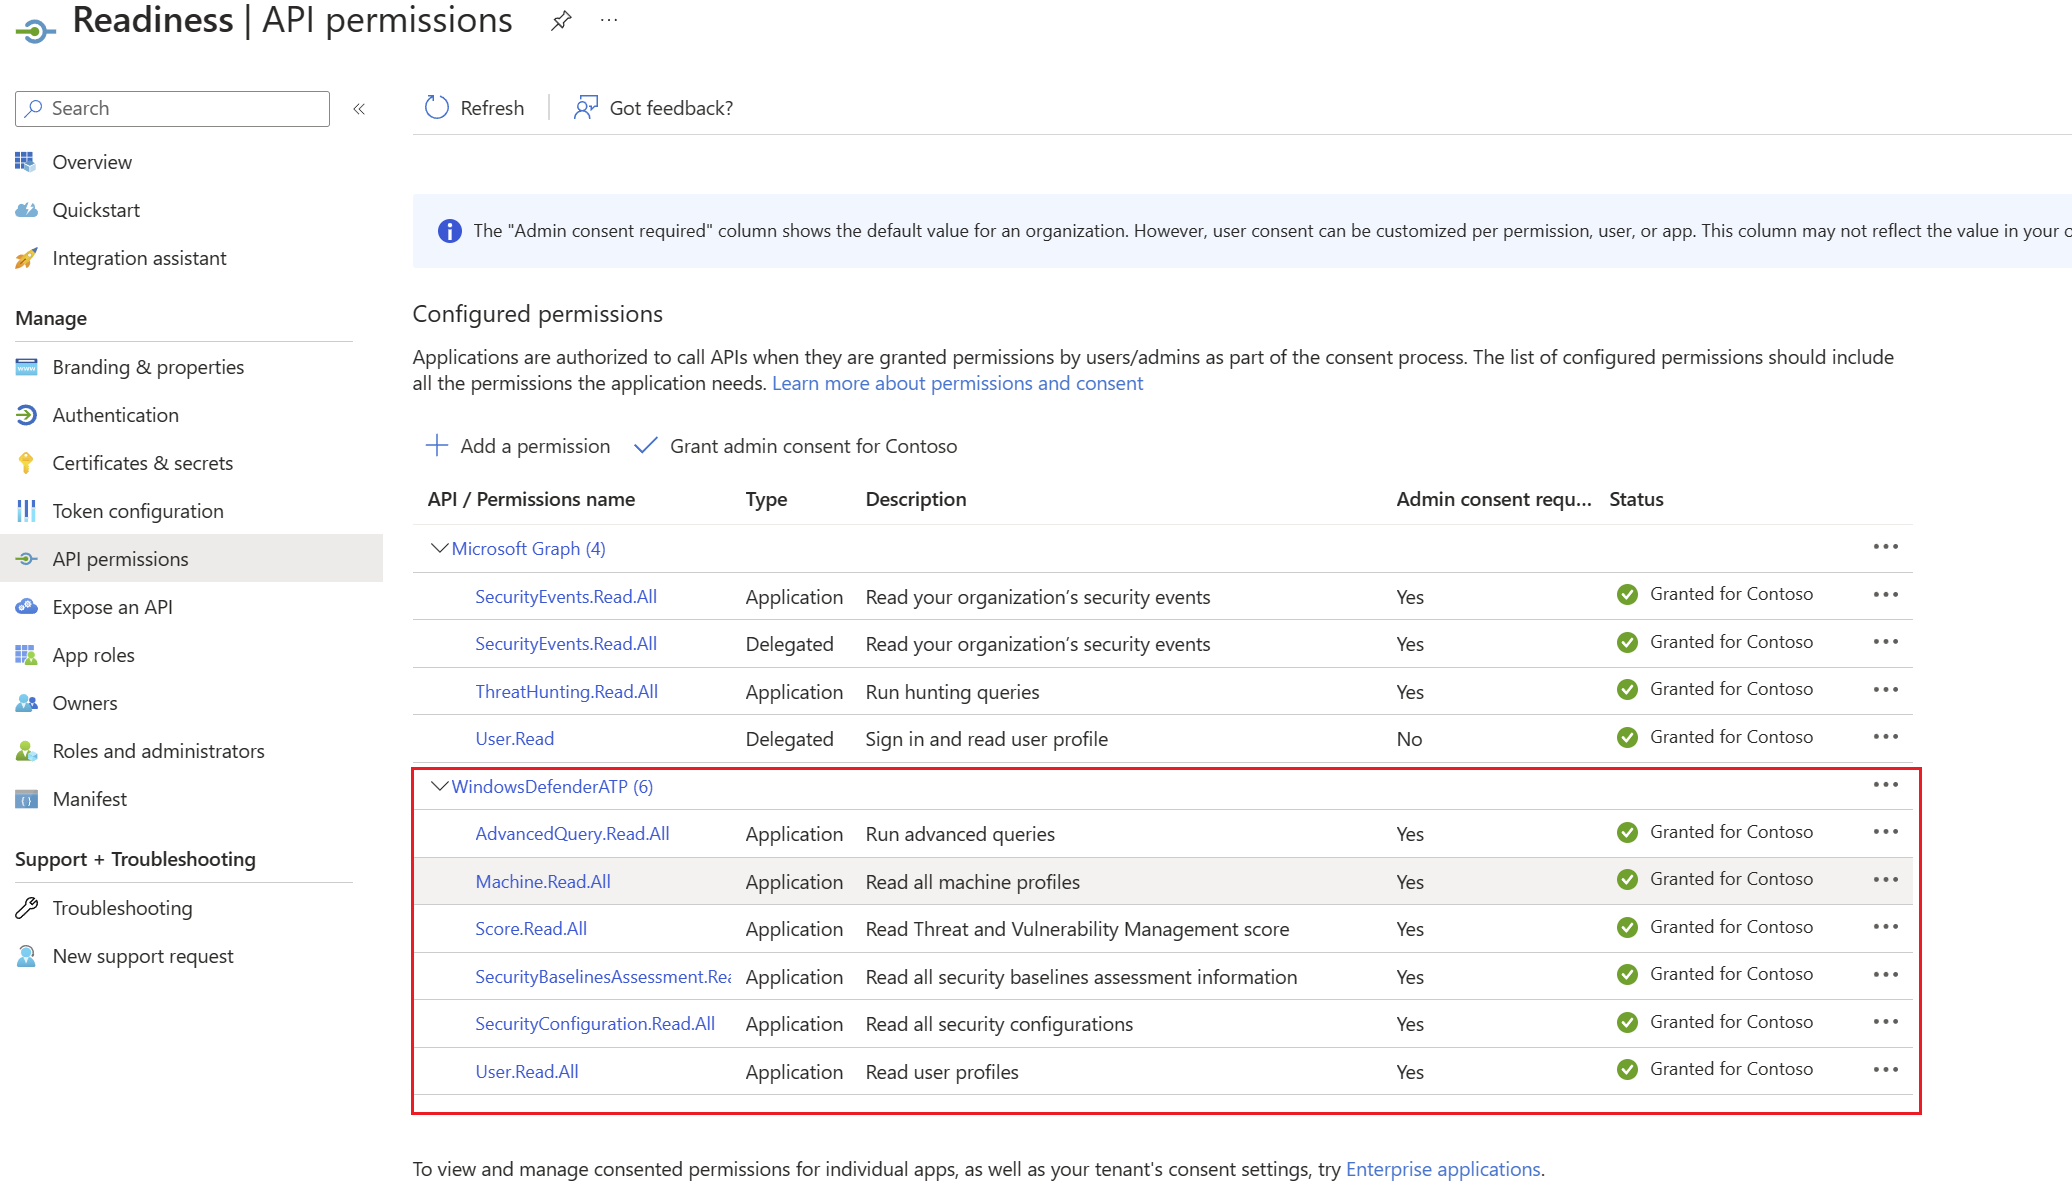Image resolution: width=2072 pixels, height=1190 pixels.
Task: Click the Manifest document icon
Action: (27, 799)
